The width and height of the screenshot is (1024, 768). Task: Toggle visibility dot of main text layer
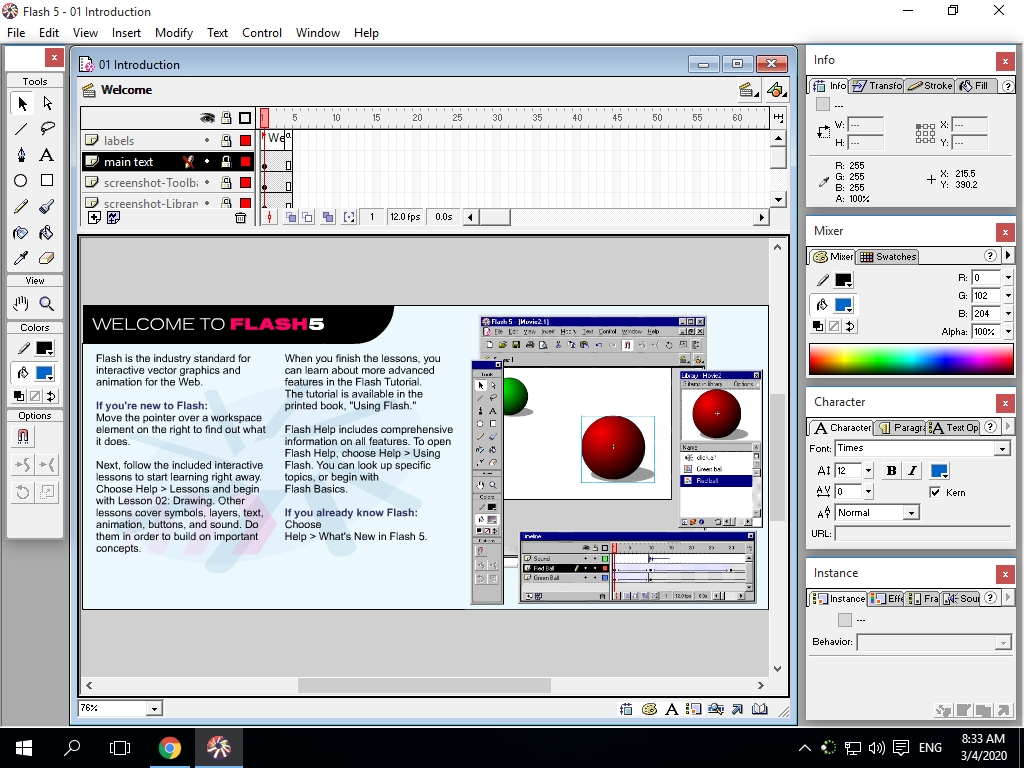(x=207, y=161)
